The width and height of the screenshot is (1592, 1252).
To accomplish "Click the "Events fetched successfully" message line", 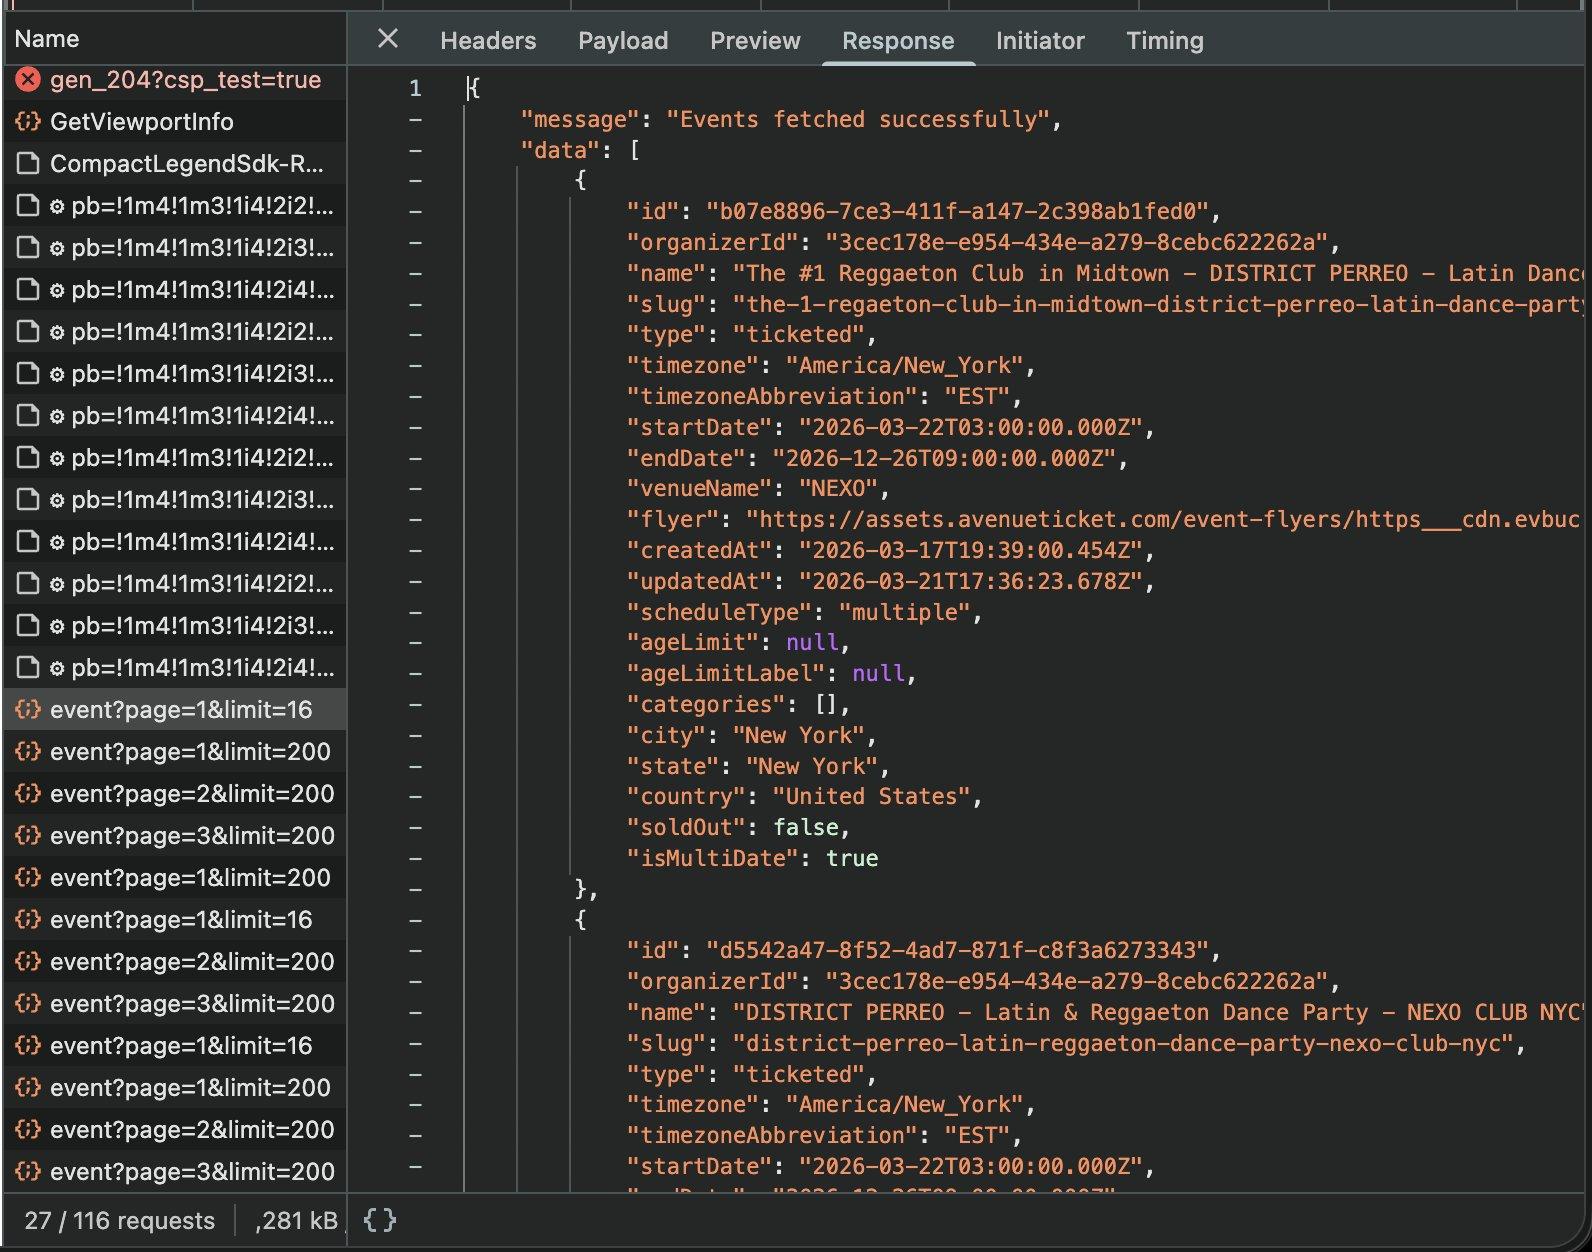I will (790, 120).
